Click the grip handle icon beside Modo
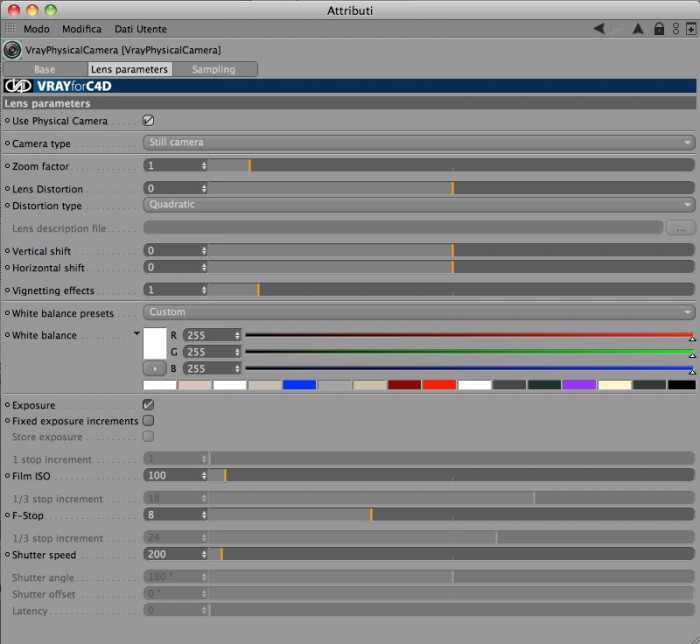The height and width of the screenshot is (644, 700). pos(10,29)
